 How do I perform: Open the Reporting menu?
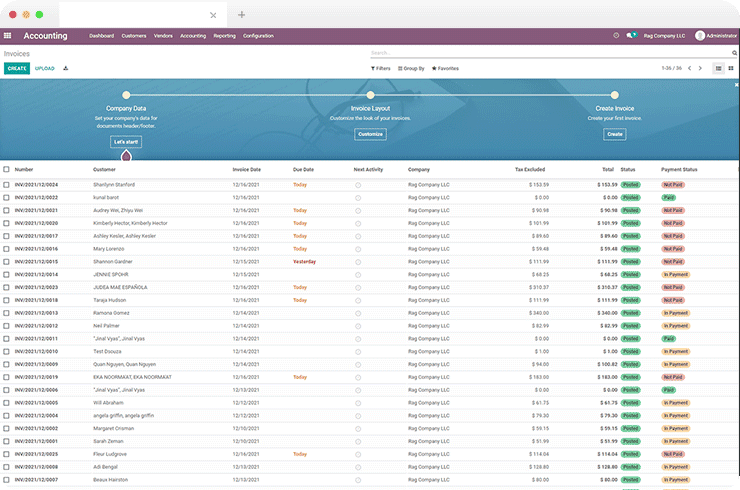click(x=224, y=36)
